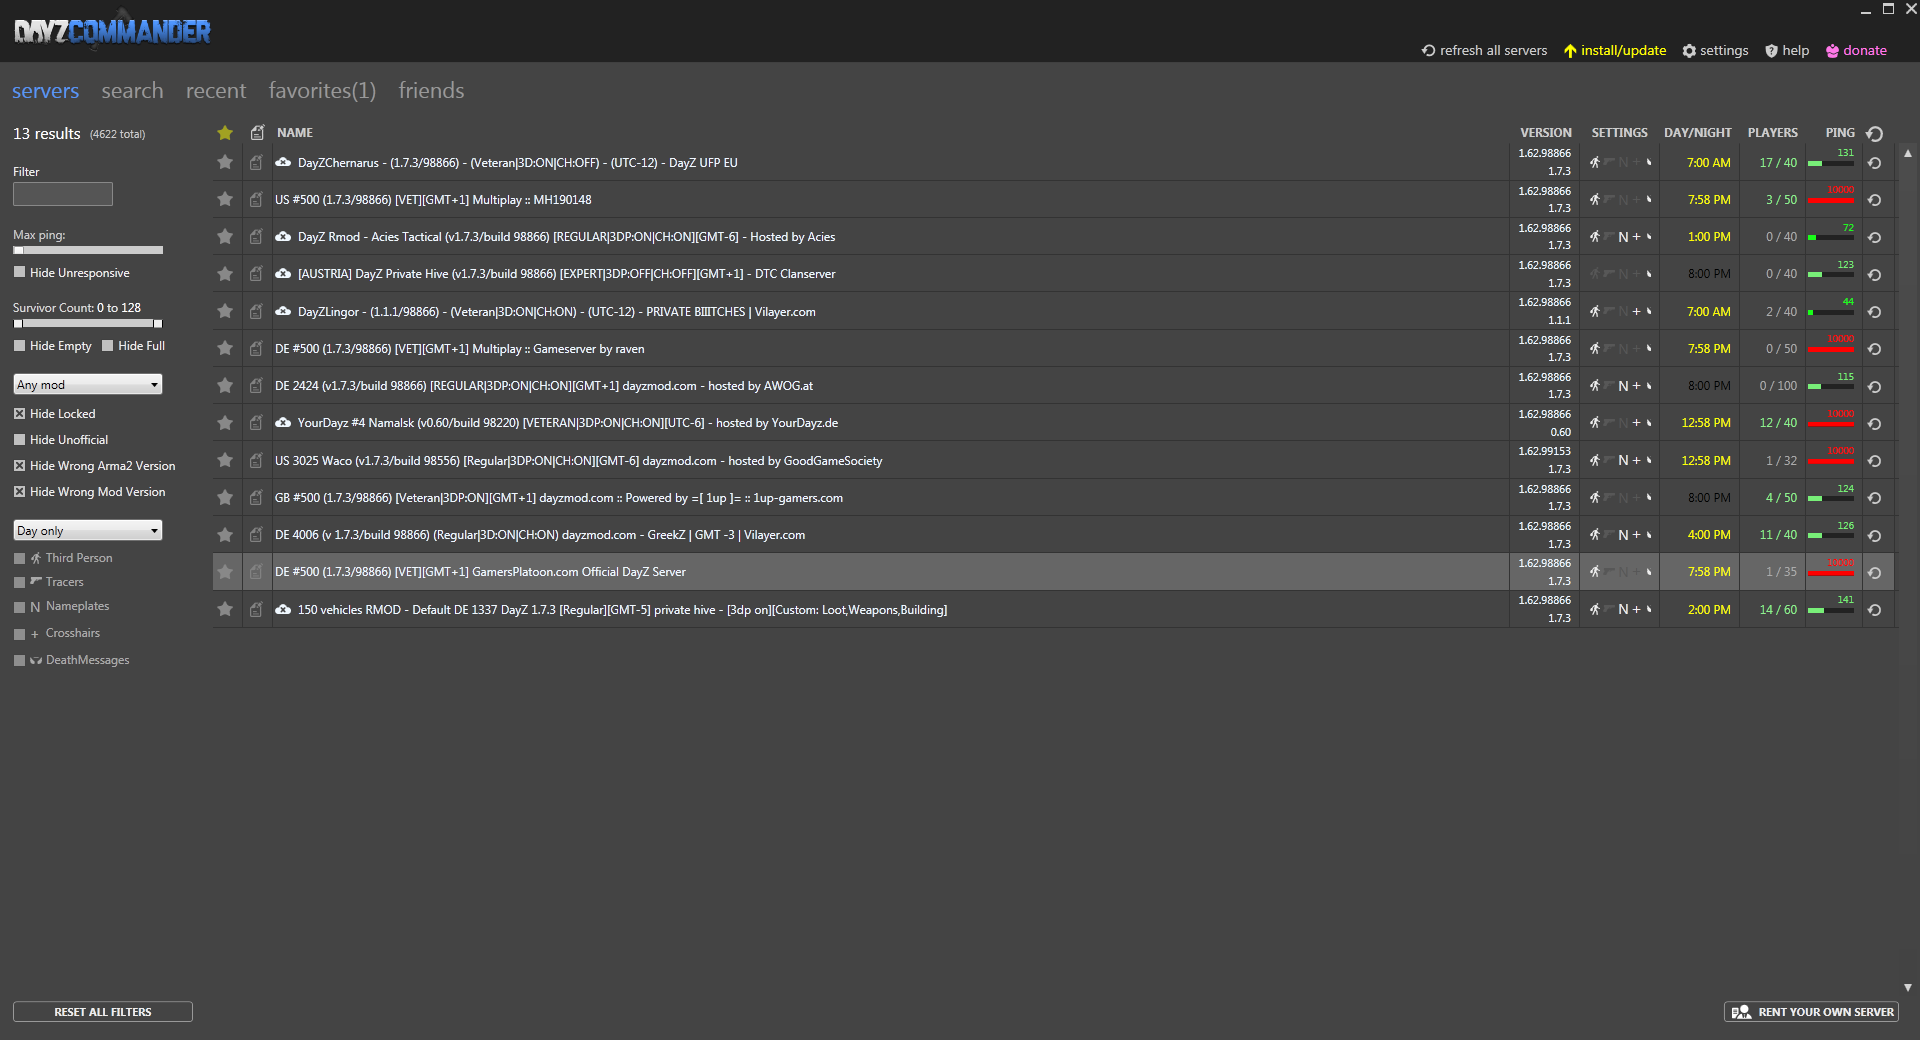Refresh the DayZ Rmod Acies Tactical server

point(1875,237)
